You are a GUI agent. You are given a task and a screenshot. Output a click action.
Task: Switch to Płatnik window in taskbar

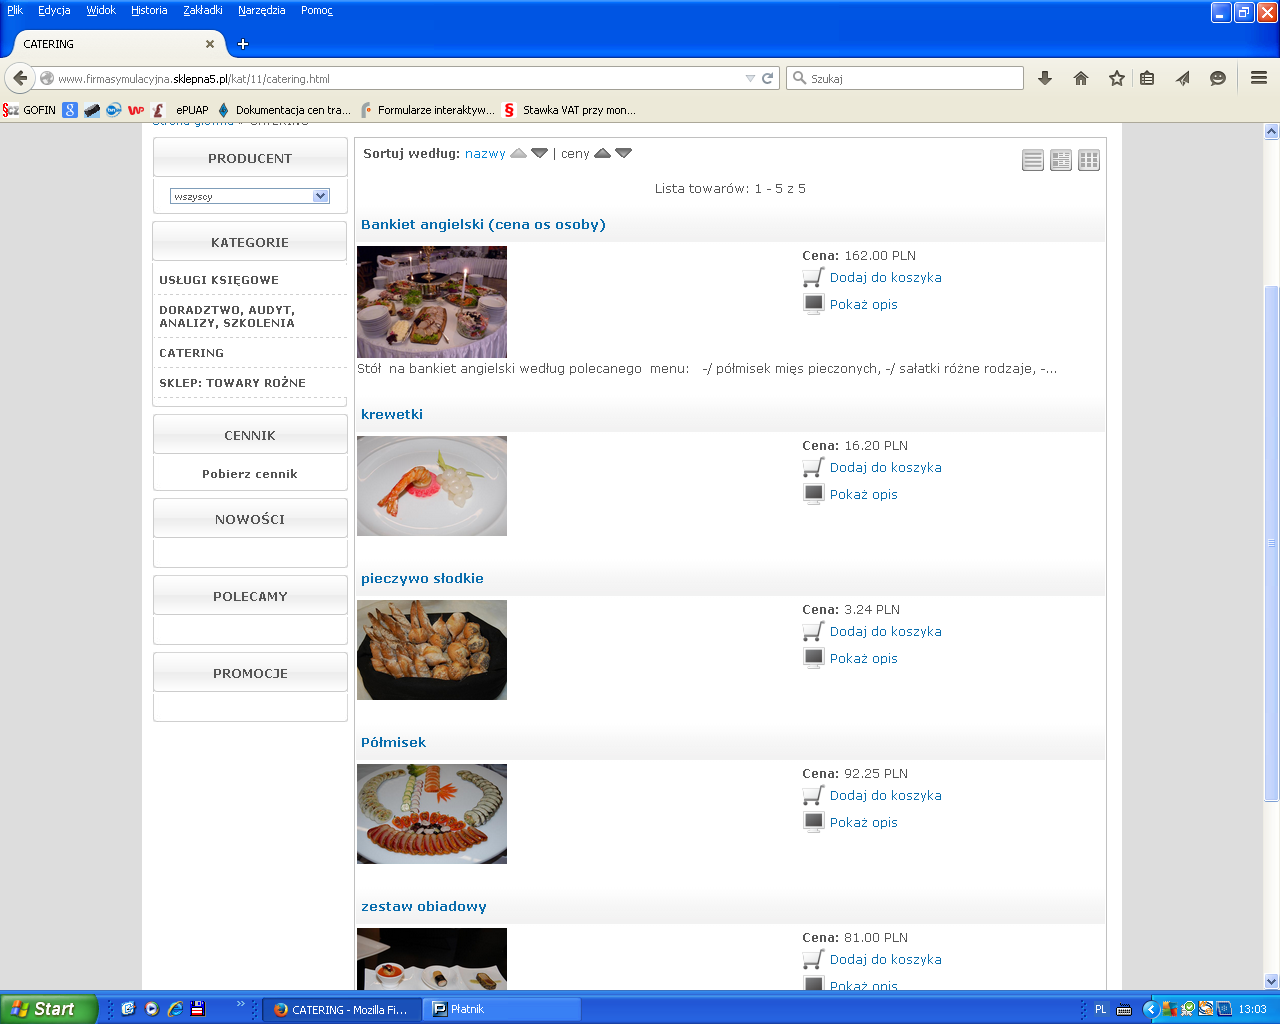(x=502, y=1009)
